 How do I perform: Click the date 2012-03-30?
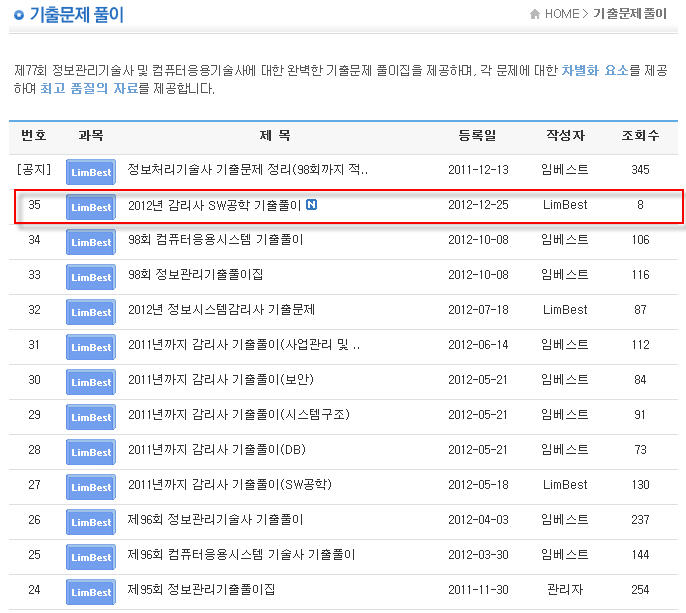pyautogui.click(x=478, y=555)
